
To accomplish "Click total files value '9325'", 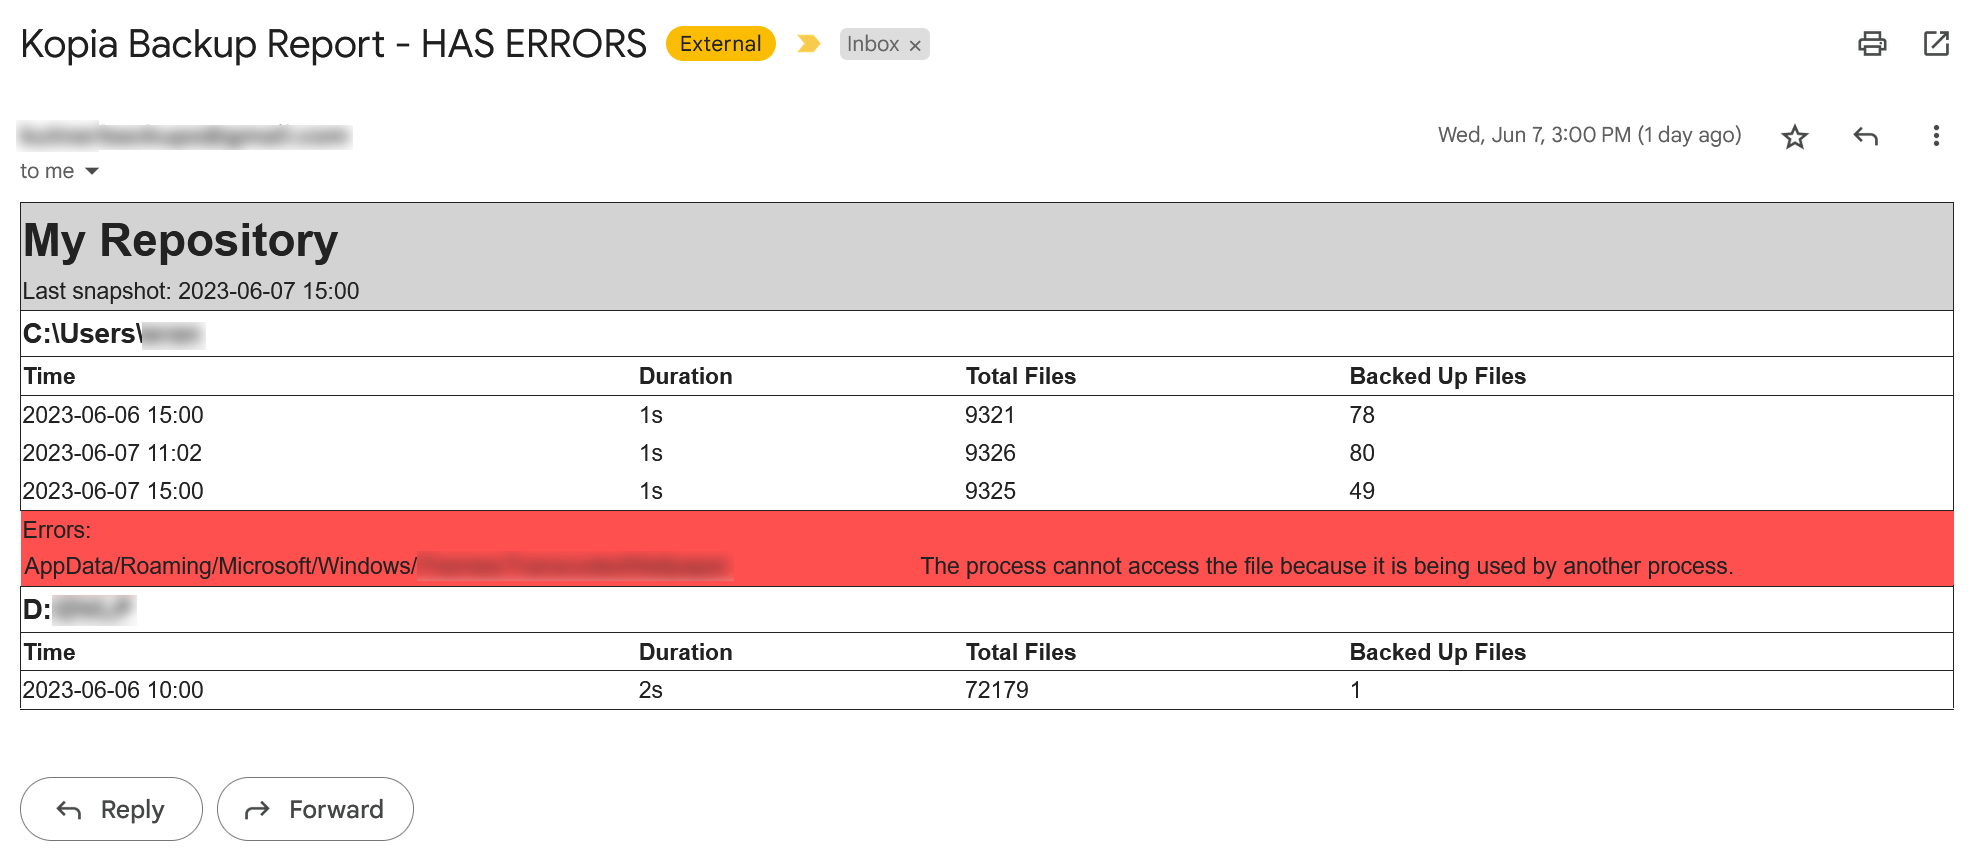I will click(x=990, y=491).
